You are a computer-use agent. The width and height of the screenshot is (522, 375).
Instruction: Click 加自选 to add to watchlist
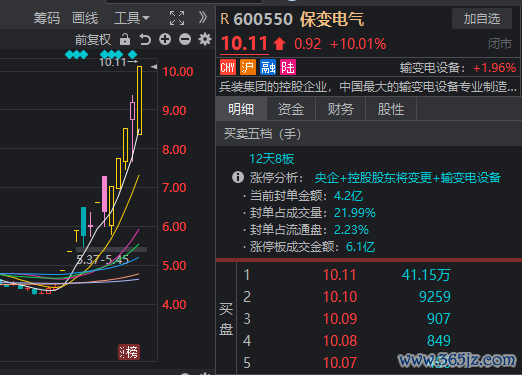pos(482,19)
